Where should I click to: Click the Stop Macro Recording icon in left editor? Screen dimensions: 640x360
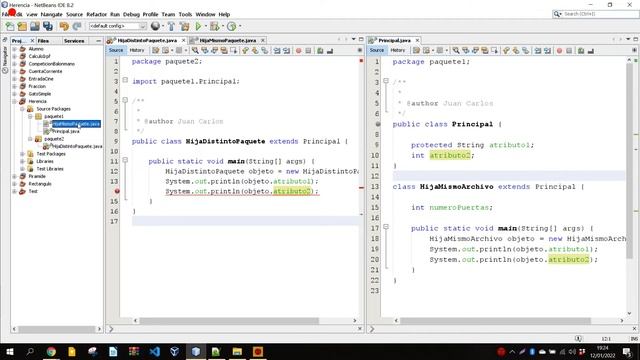coord(308,51)
